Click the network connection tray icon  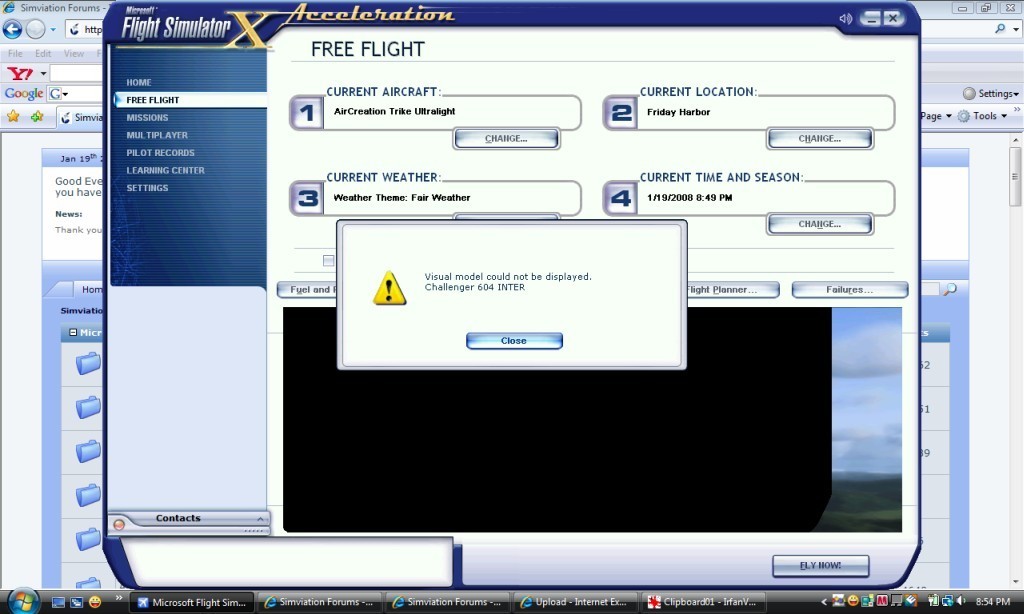(948, 601)
